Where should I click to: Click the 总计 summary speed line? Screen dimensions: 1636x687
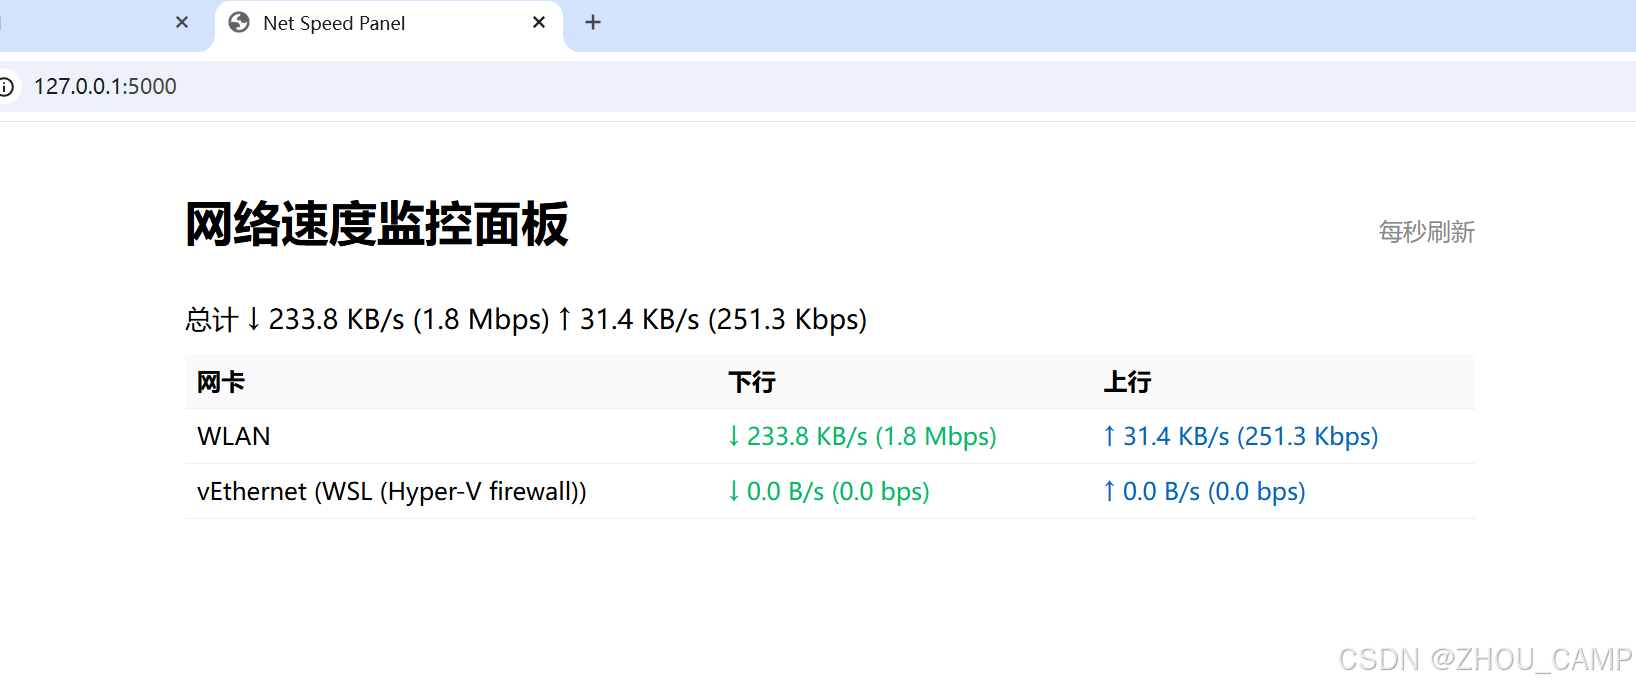(526, 319)
